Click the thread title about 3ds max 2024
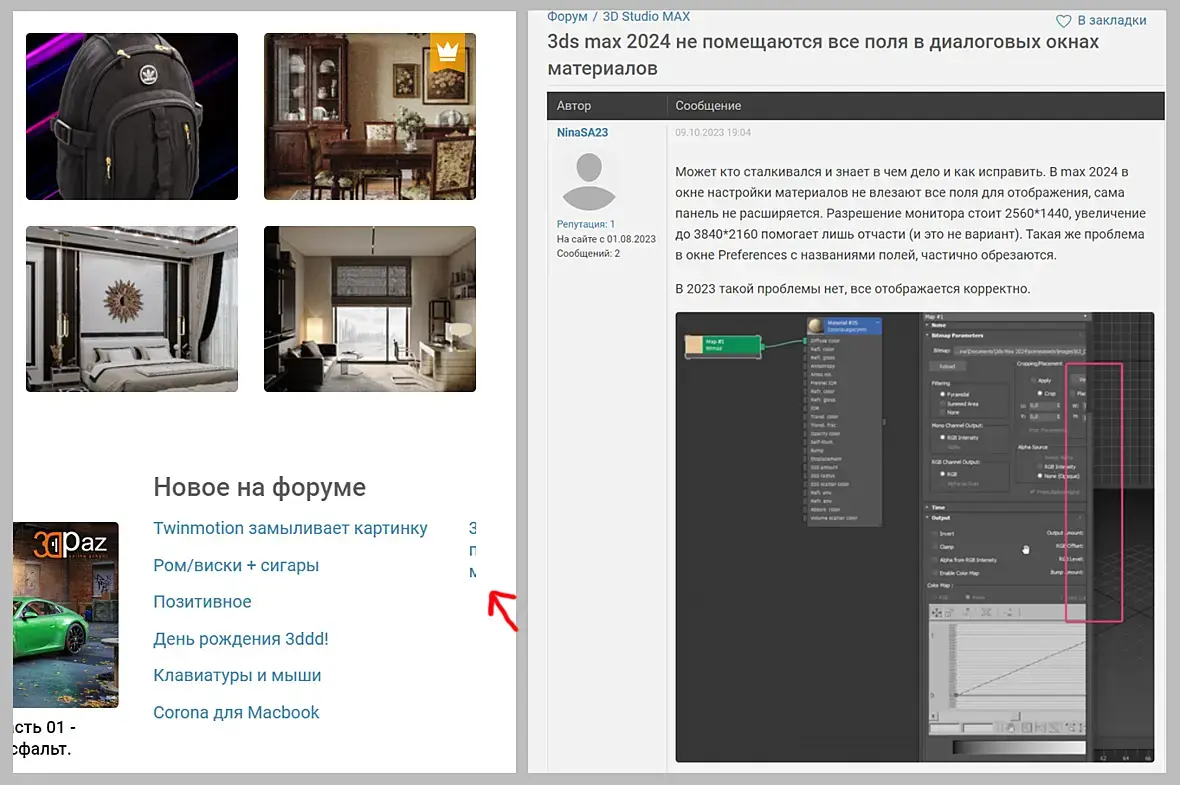 click(823, 55)
